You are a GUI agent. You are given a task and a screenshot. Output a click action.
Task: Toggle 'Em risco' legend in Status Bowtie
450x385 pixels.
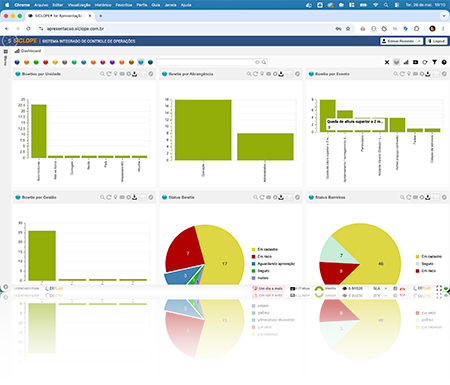coord(262,257)
